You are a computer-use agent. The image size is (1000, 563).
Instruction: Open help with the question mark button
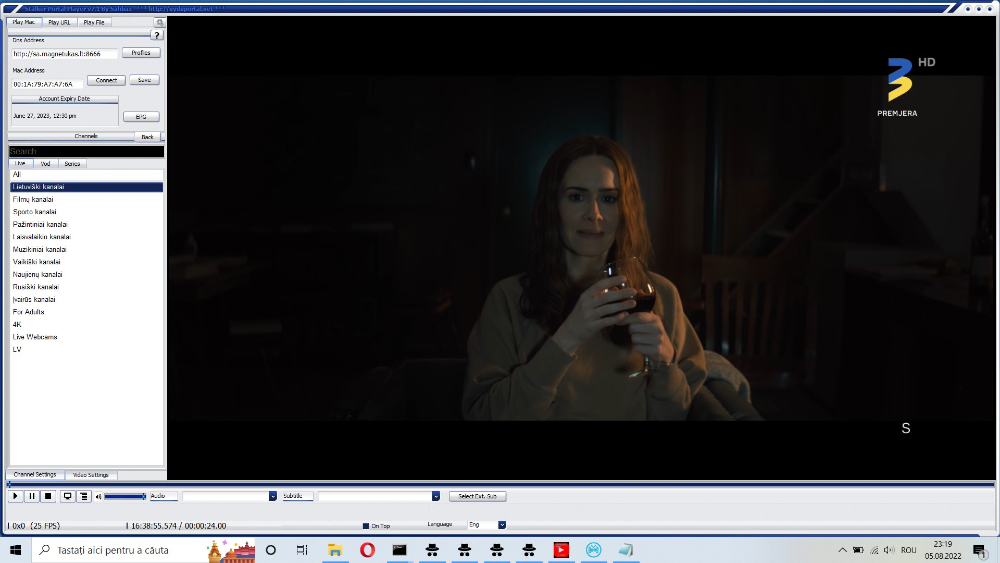157,35
